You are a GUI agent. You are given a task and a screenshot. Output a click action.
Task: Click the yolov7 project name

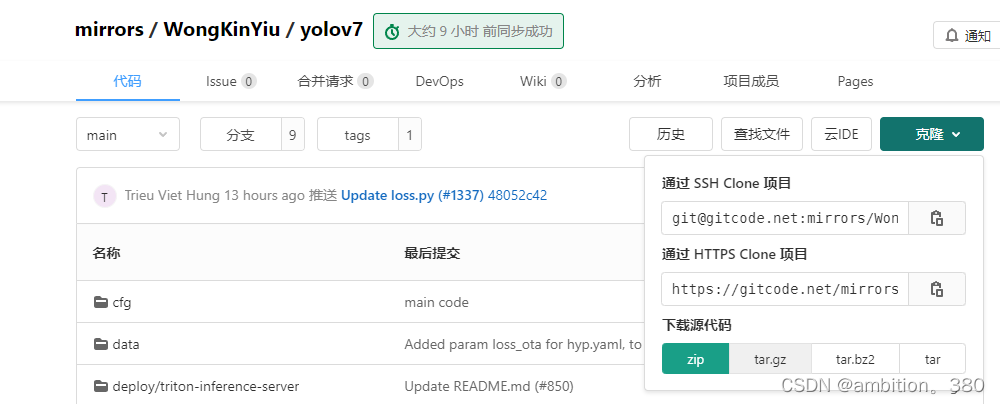pos(332,29)
